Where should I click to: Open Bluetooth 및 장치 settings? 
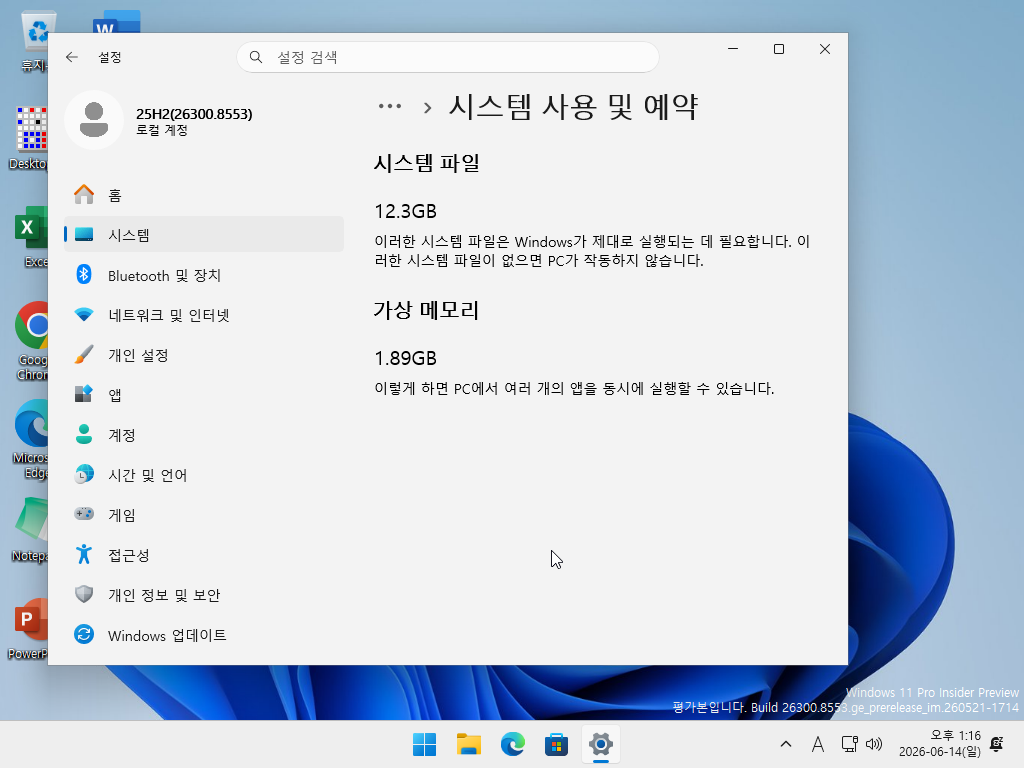point(204,275)
